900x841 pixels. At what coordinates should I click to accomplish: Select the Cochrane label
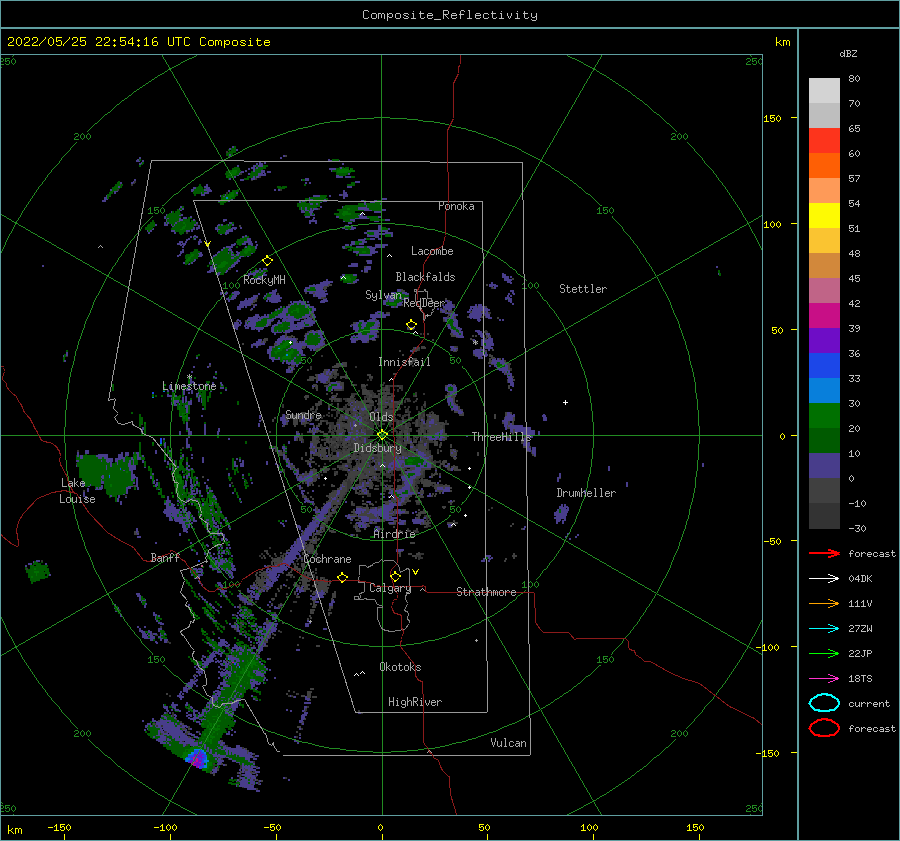pyautogui.click(x=327, y=559)
